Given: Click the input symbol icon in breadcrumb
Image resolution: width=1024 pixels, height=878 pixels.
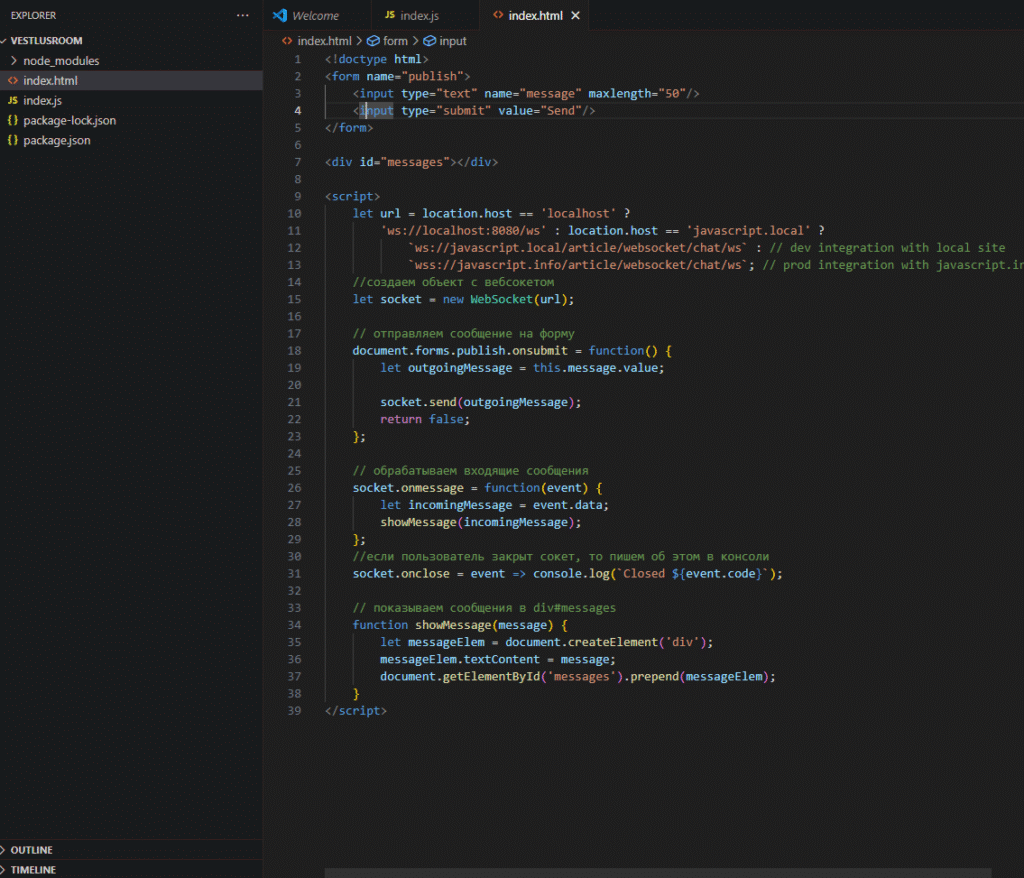Looking at the screenshot, I should [x=429, y=41].
